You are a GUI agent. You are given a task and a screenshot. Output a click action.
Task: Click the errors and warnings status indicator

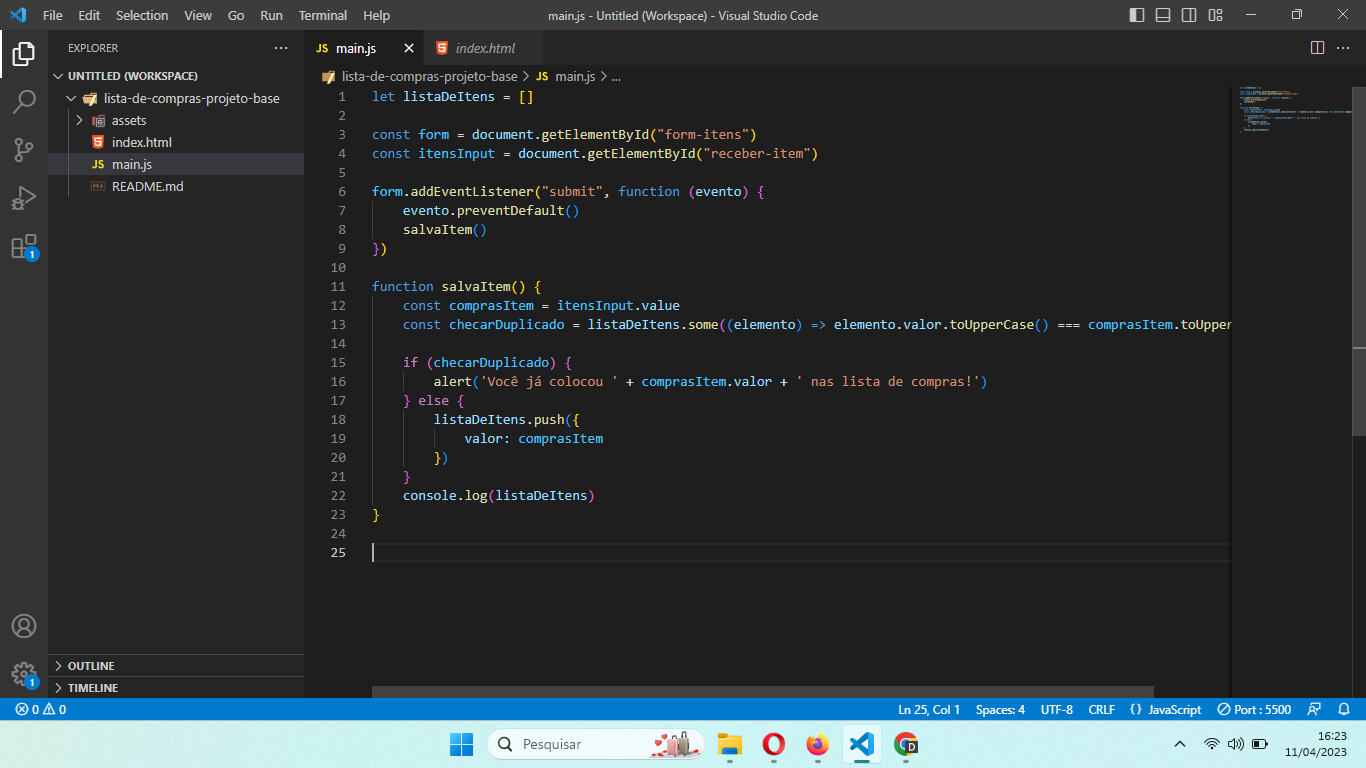point(41,709)
